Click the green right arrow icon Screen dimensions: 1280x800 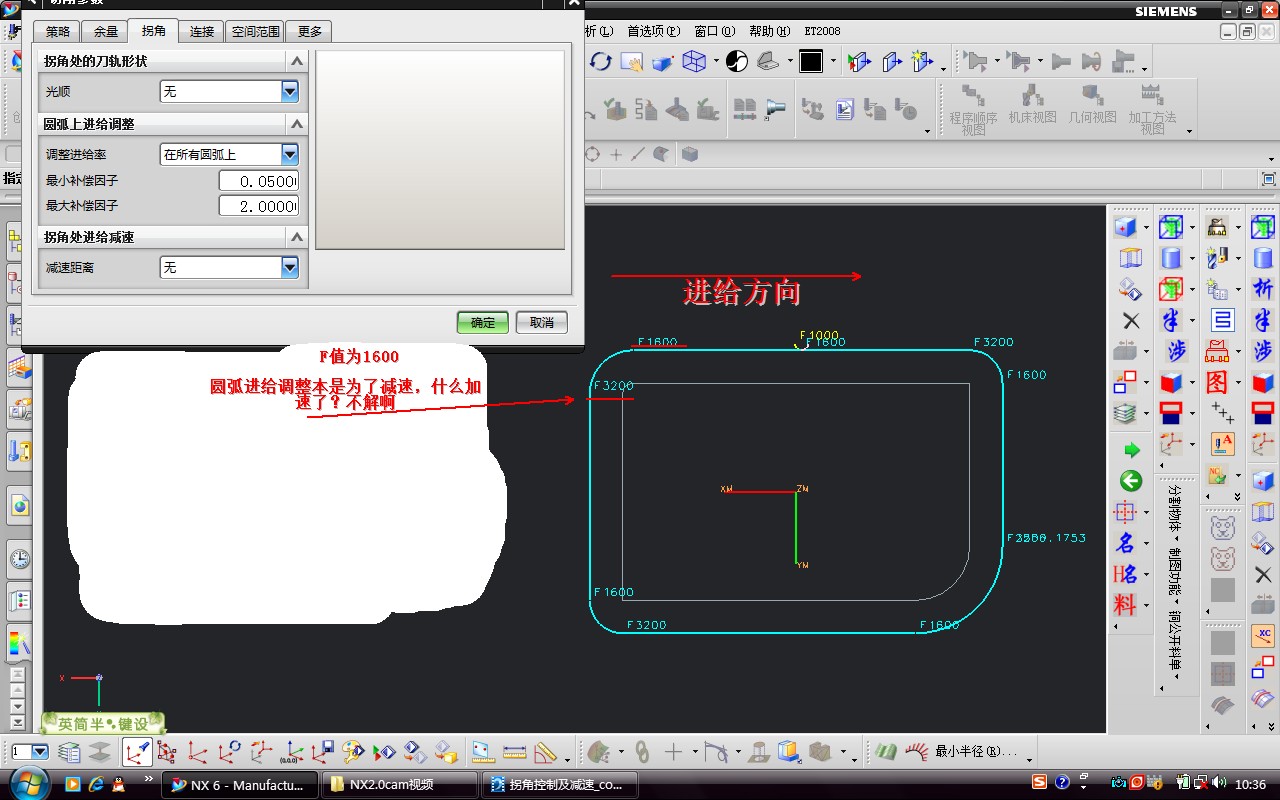(1131, 450)
